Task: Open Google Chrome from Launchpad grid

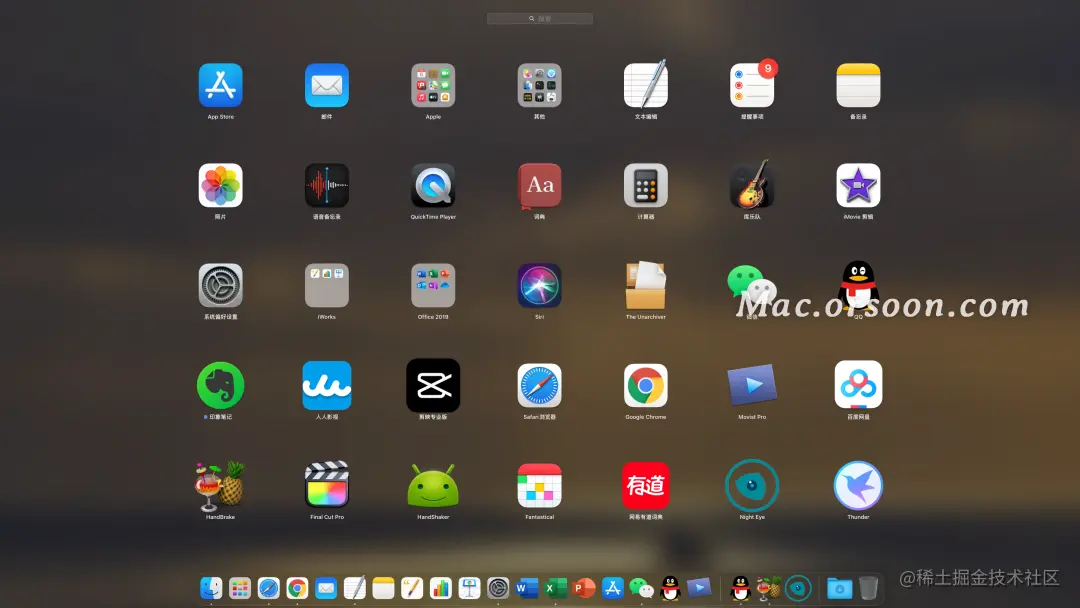Action: (645, 386)
